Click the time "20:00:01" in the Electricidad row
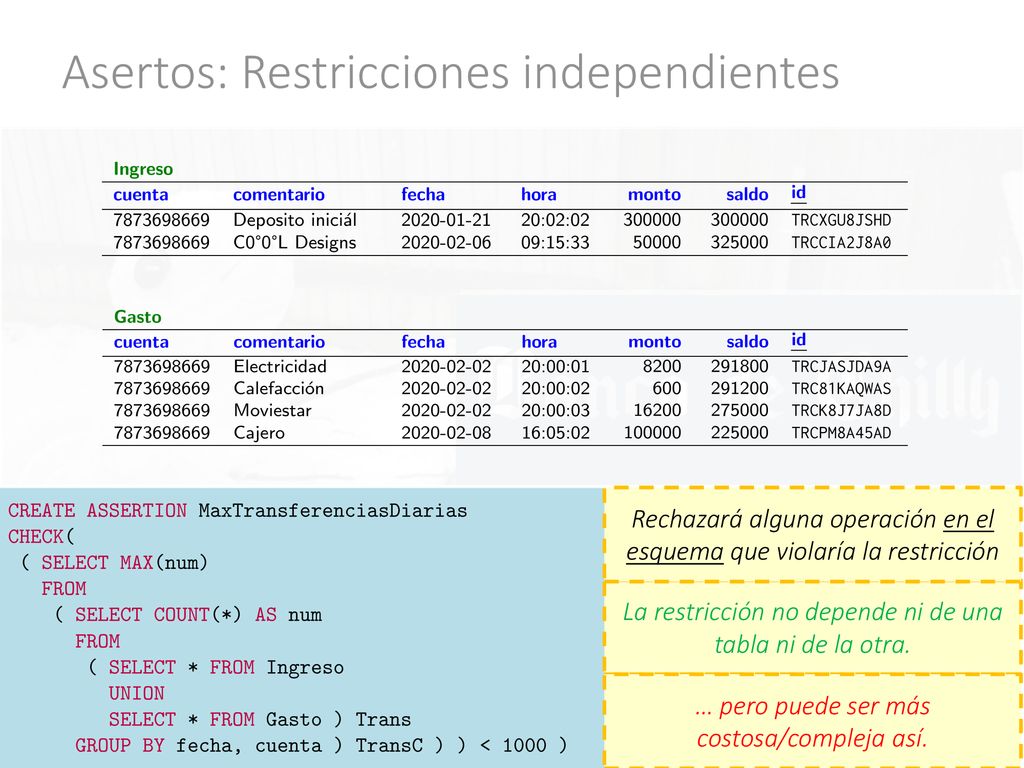The height and width of the screenshot is (768, 1024). coord(555,366)
